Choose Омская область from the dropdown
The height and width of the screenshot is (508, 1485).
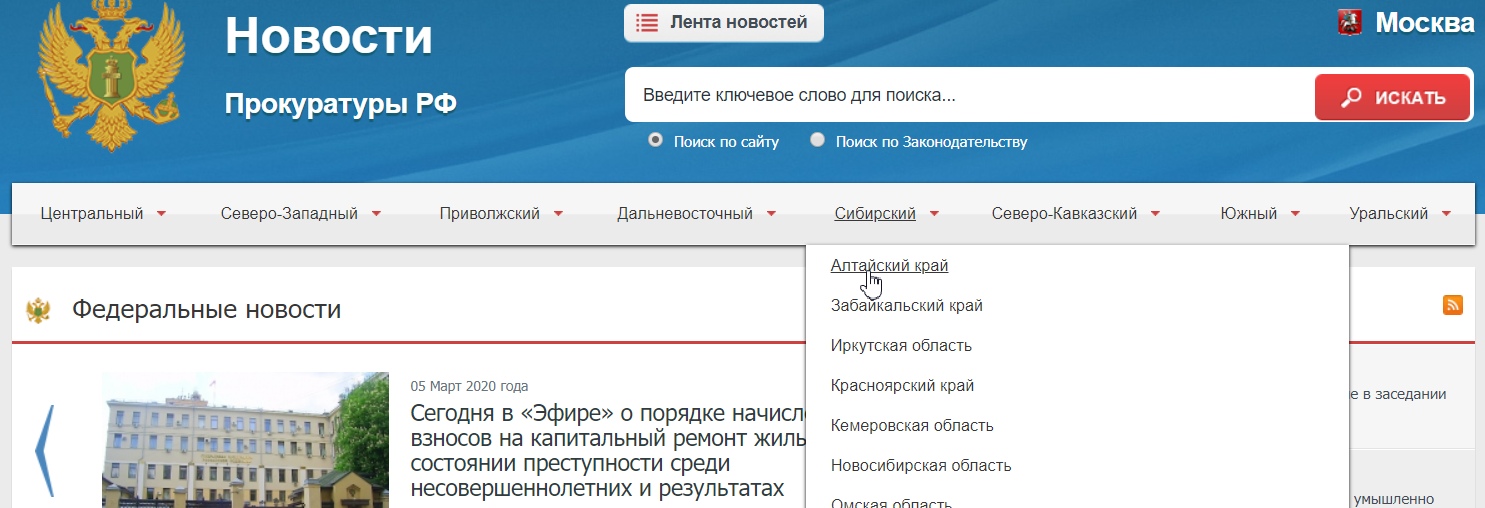891,502
